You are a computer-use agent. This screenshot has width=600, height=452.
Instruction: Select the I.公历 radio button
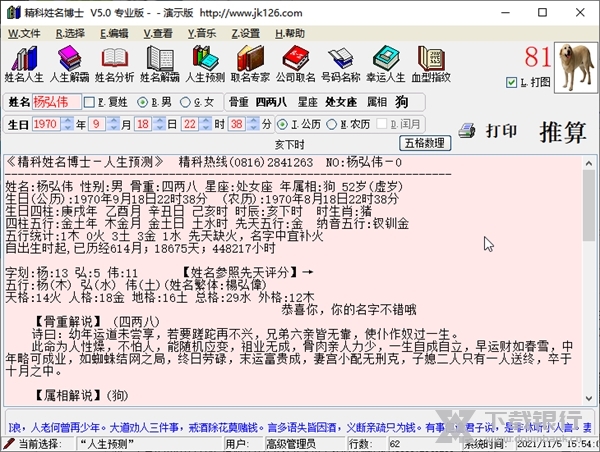pyautogui.click(x=282, y=124)
